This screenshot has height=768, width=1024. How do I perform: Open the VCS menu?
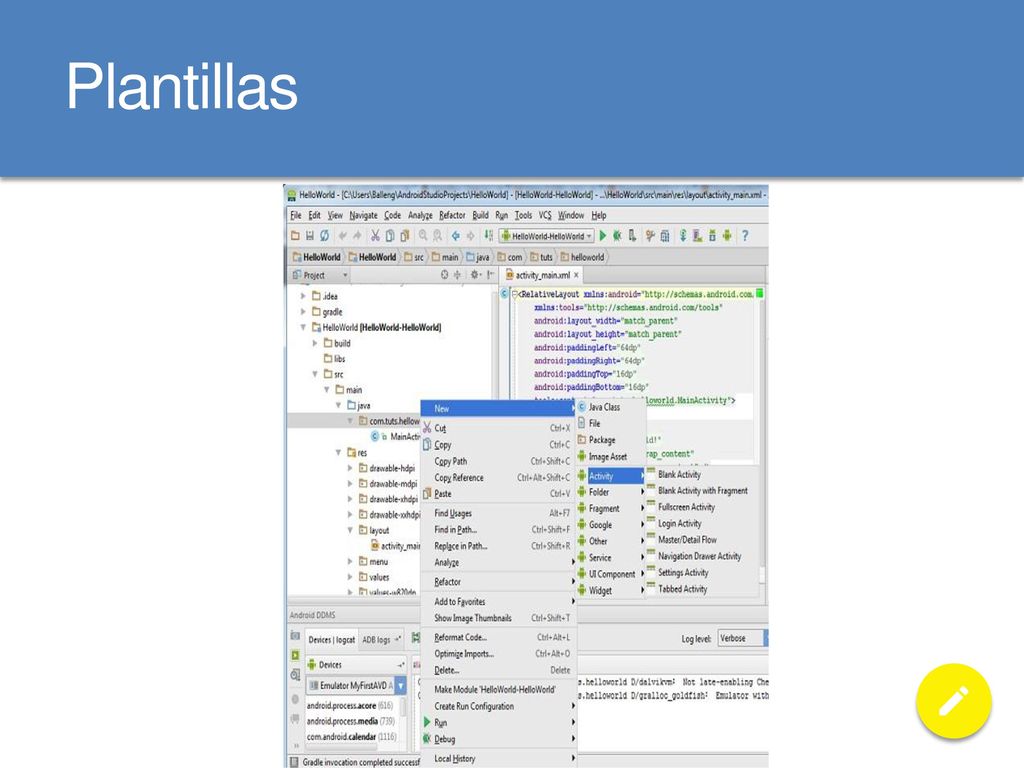[545, 215]
